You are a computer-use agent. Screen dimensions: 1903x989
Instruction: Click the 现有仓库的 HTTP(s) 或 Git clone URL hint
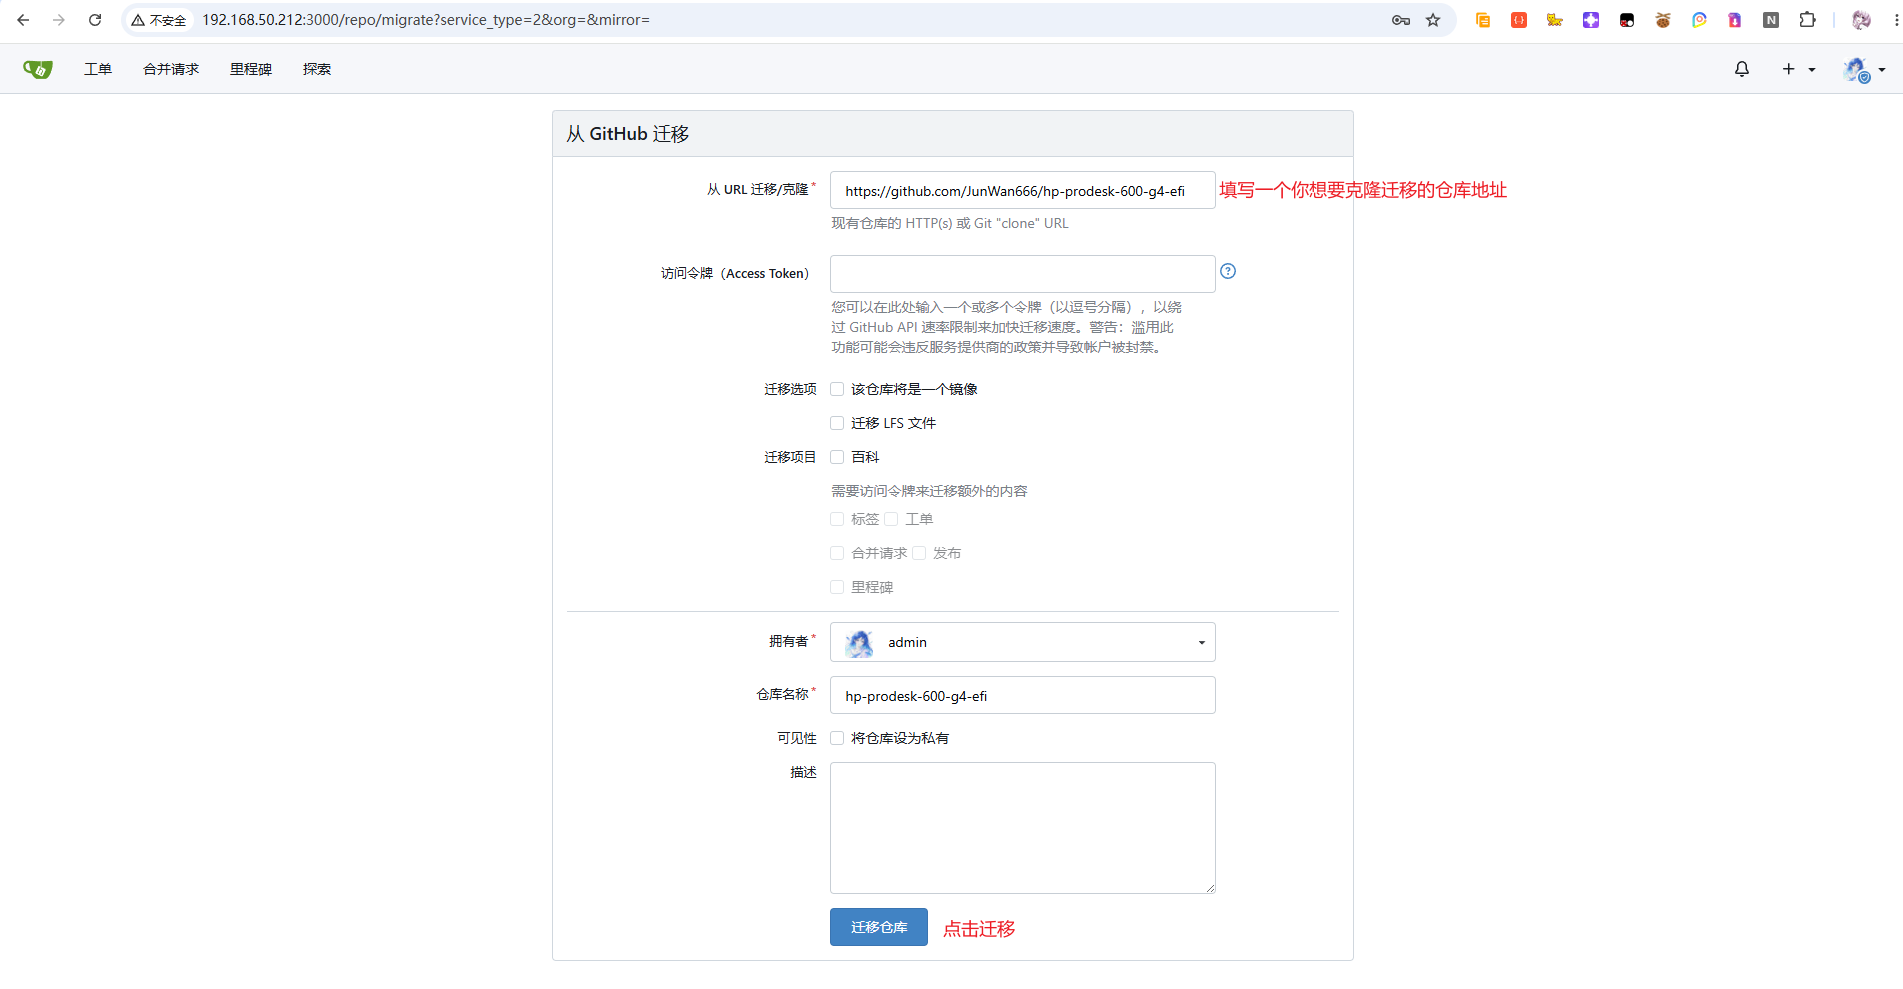[x=950, y=223]
